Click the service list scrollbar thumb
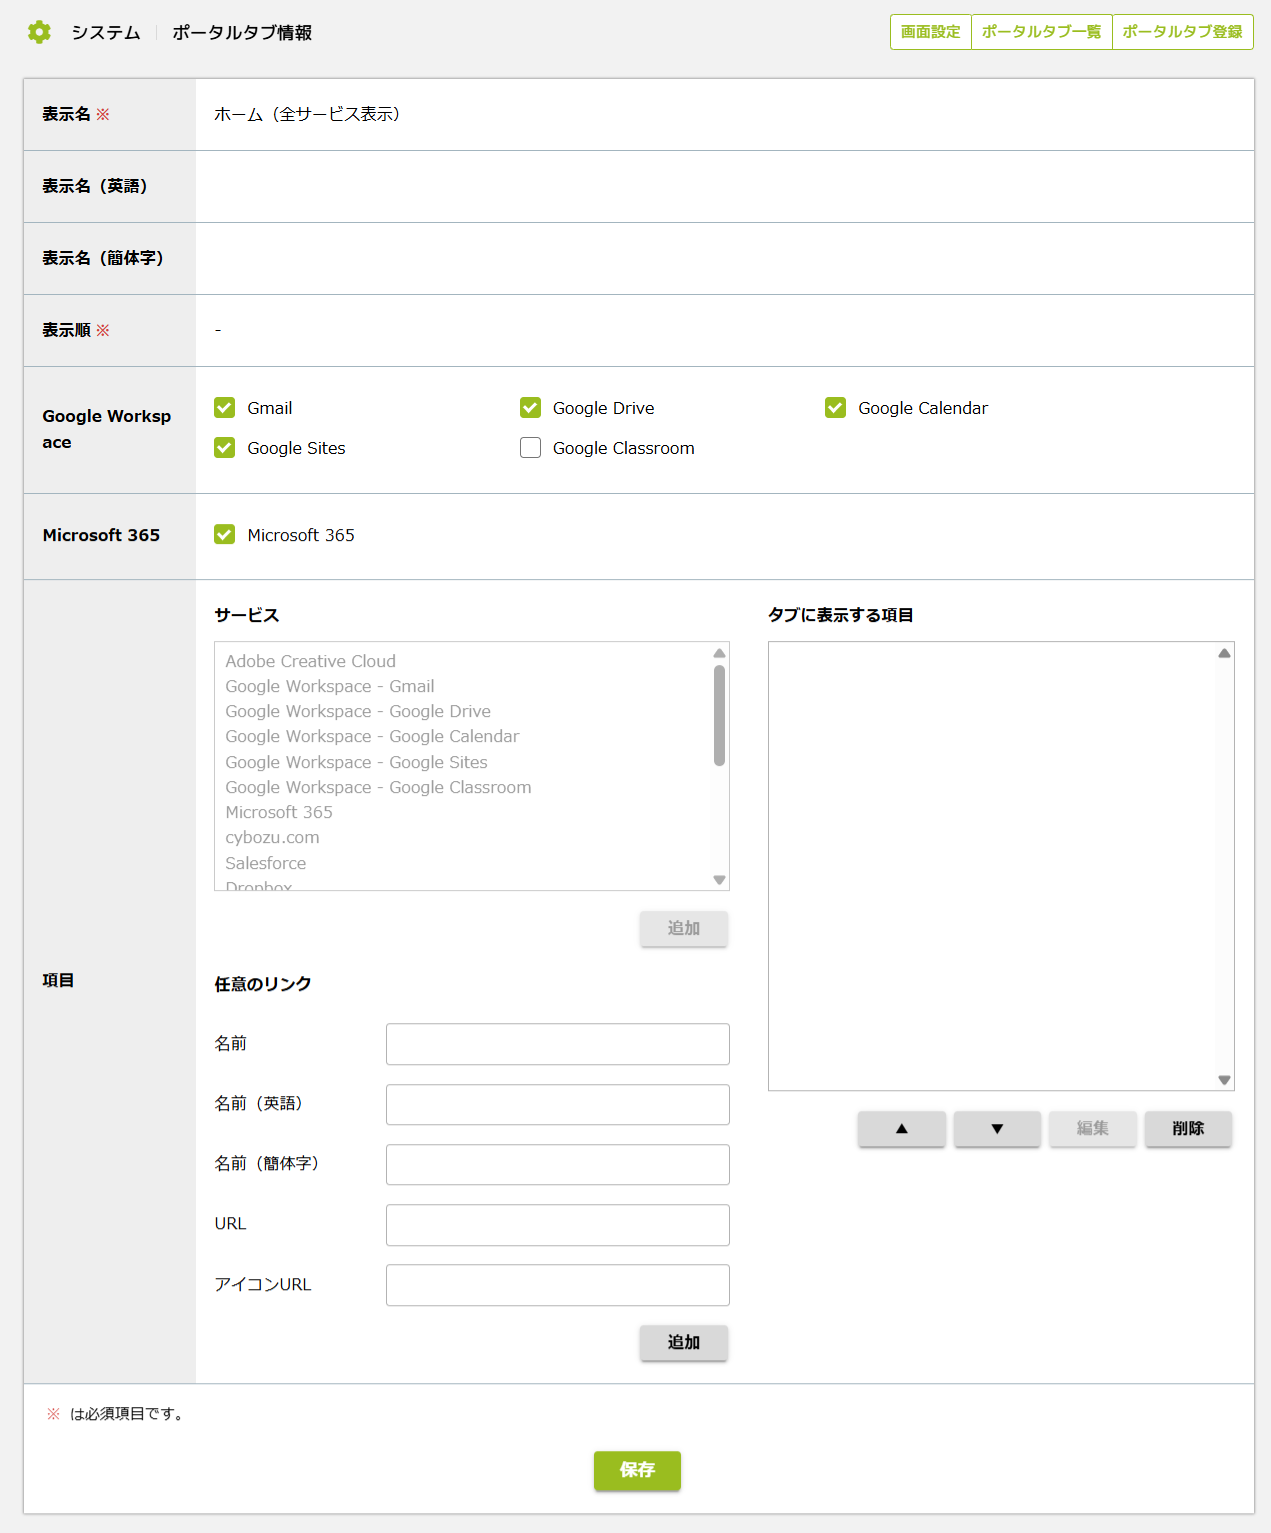The width and height of the screenshot is (1271, 1533). 719,716
